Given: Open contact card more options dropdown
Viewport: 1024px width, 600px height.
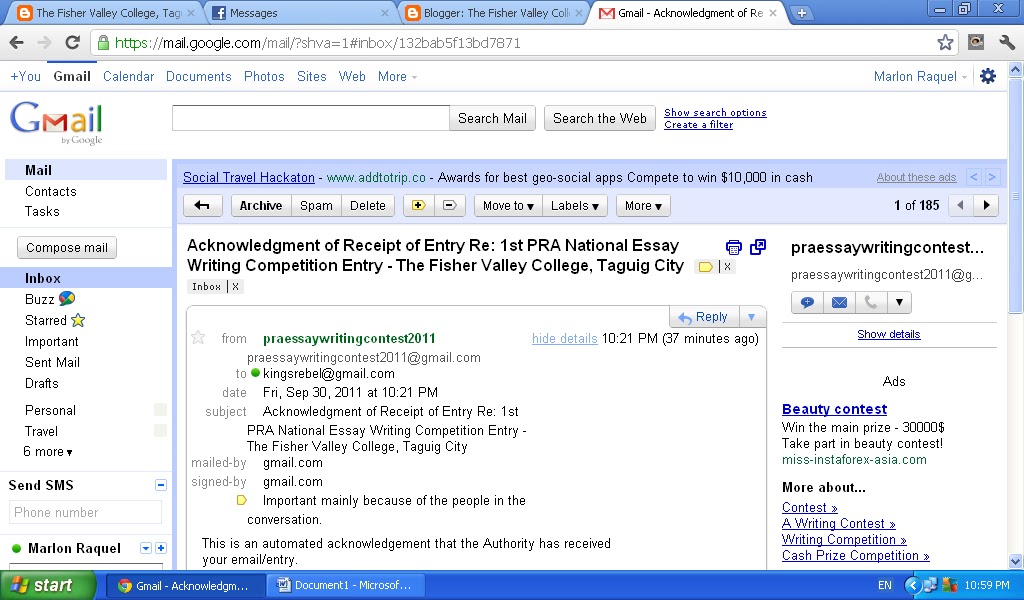Looking at the screenshot, I should point(899,302).
